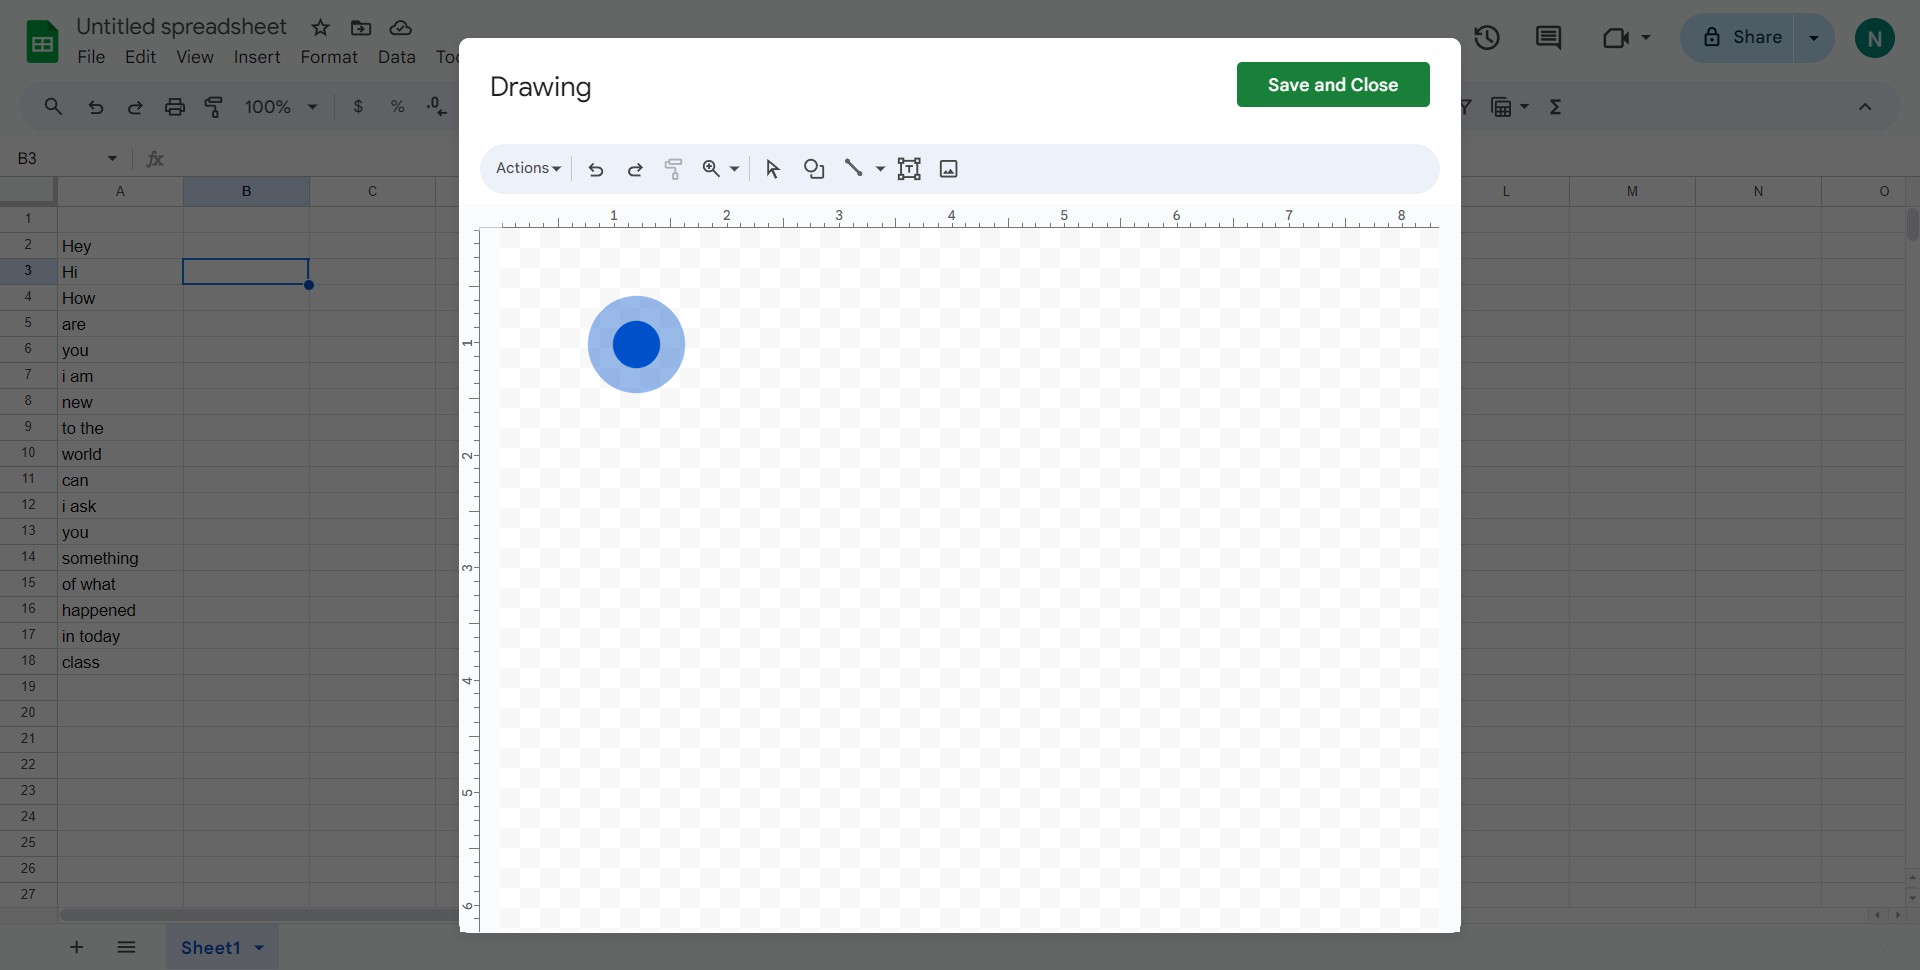1920x970 pixels.
Task: Select the blue circle on canvas
Action: (x=636, y=344)
